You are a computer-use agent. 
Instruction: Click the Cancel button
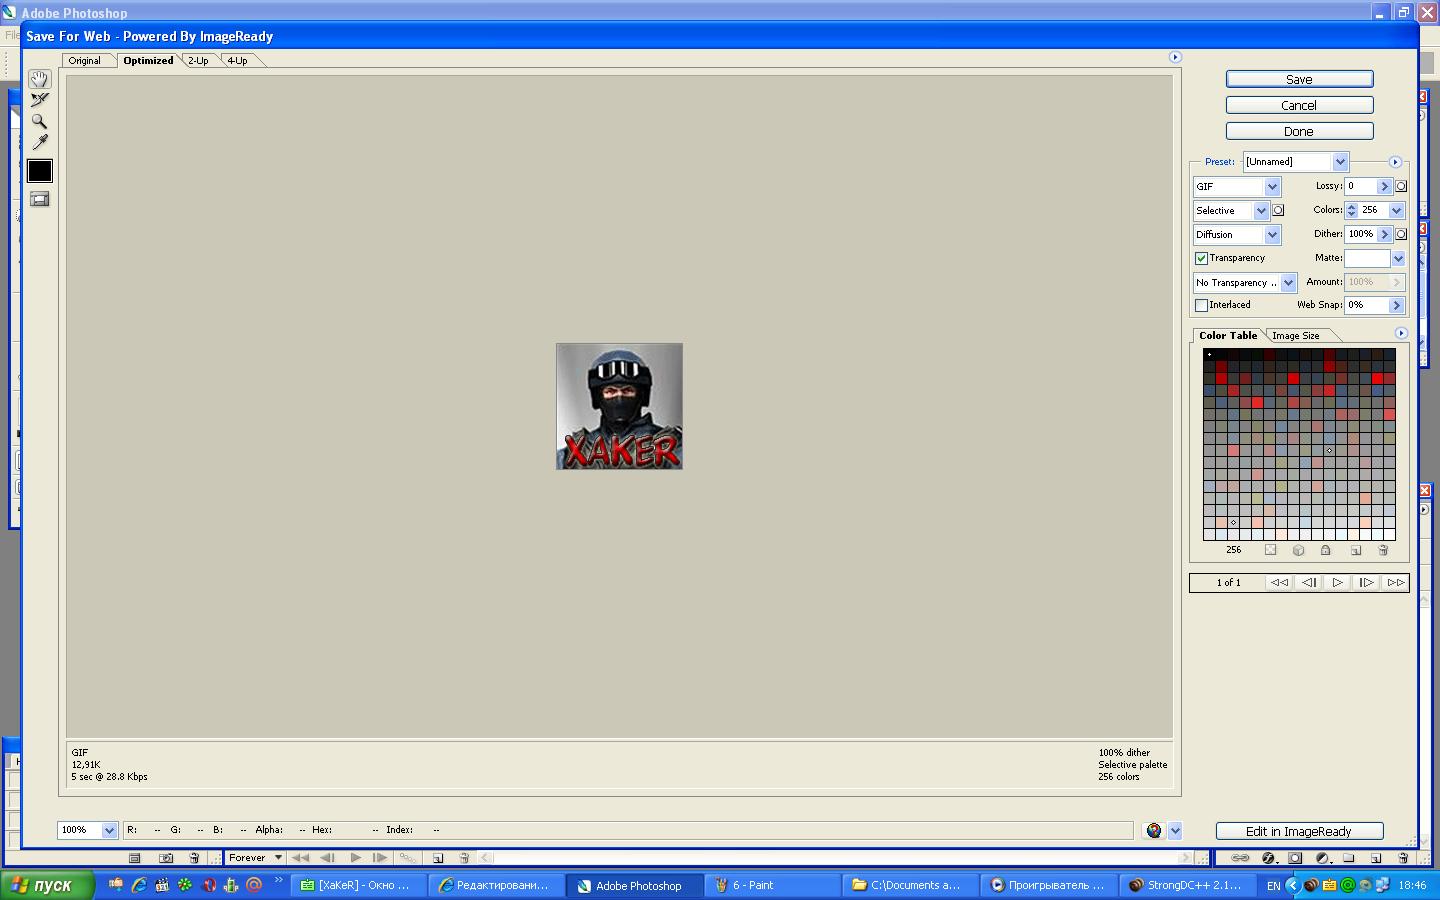[x=1299, y=105]
